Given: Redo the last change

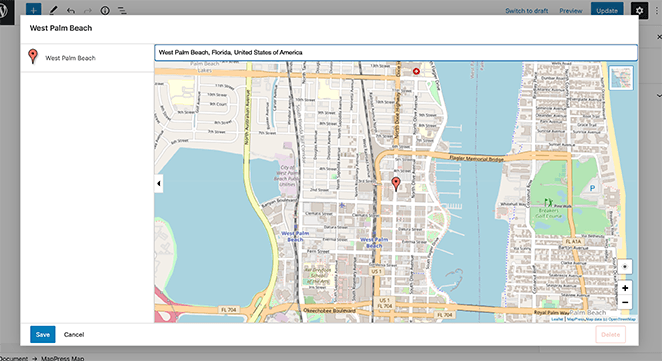Looking at the screenshot, I should point(88,11).
